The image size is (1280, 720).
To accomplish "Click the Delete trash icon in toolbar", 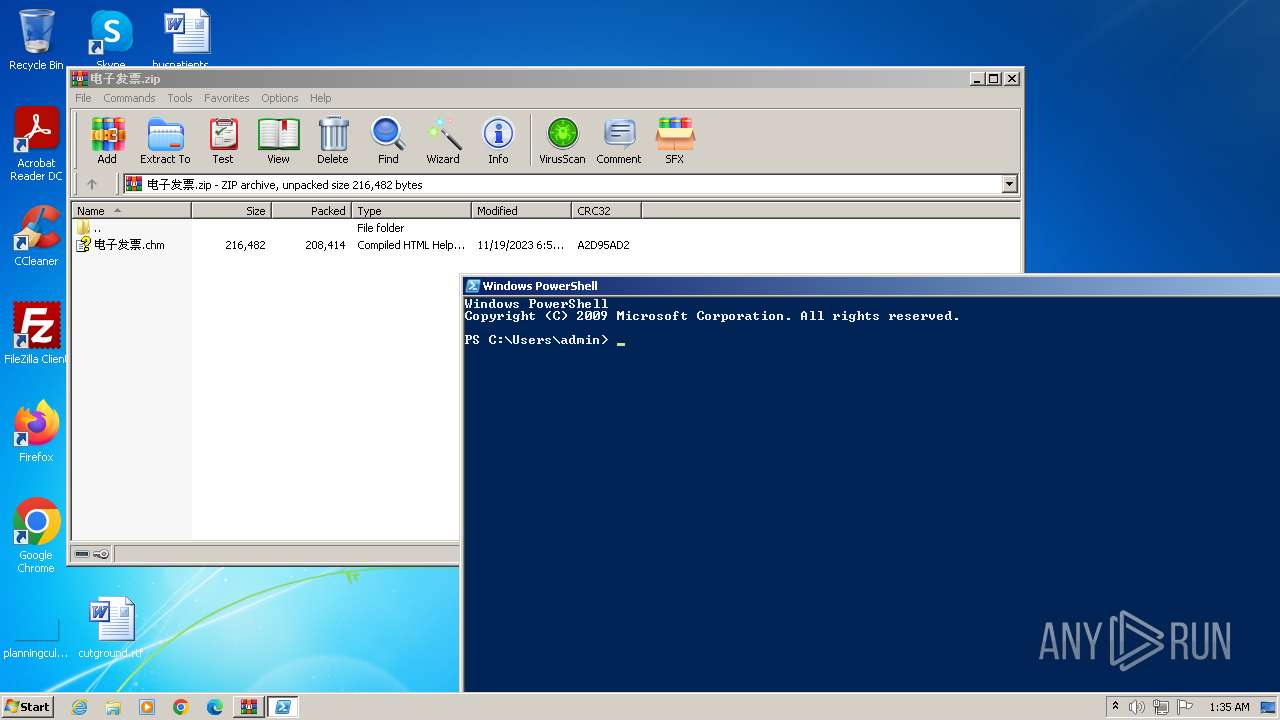I will (x=333, y=140).
